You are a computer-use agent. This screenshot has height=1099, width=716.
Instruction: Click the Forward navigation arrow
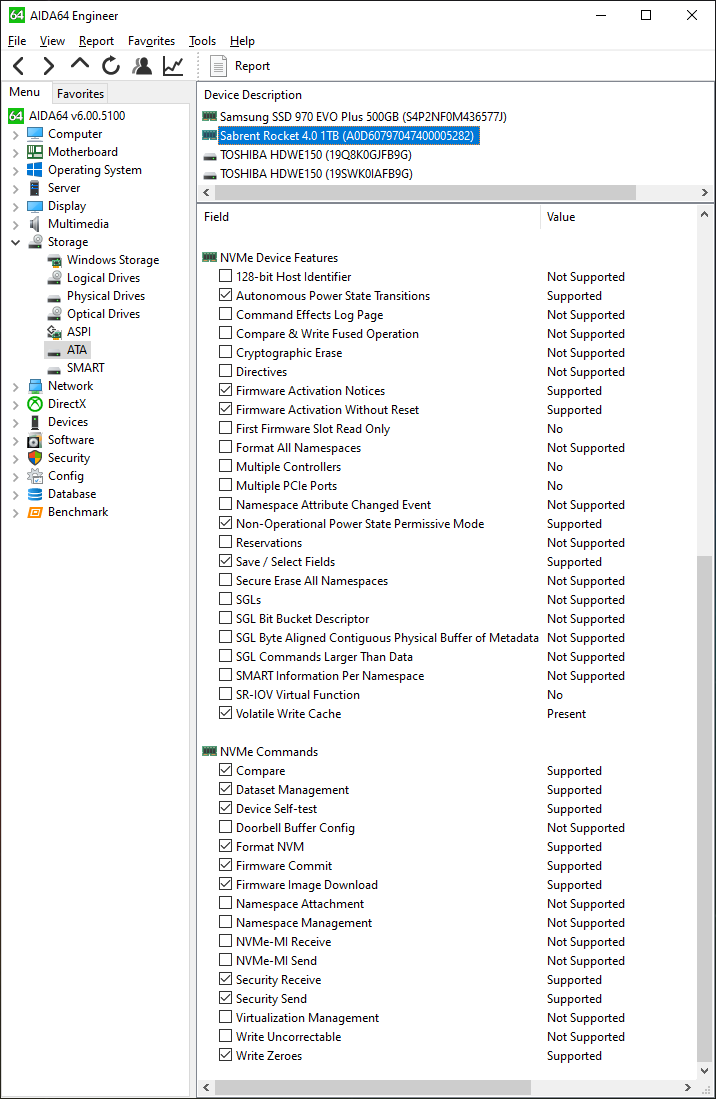(x=48, y=66)
